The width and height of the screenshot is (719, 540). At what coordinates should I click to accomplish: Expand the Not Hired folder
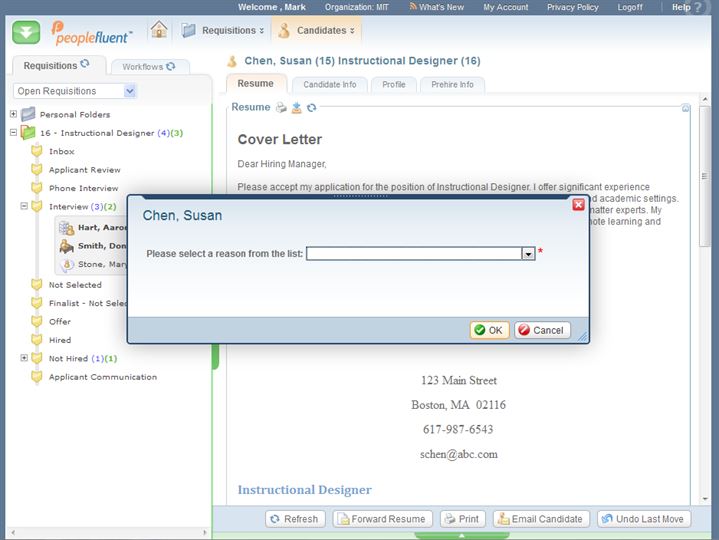click(24, 358)
